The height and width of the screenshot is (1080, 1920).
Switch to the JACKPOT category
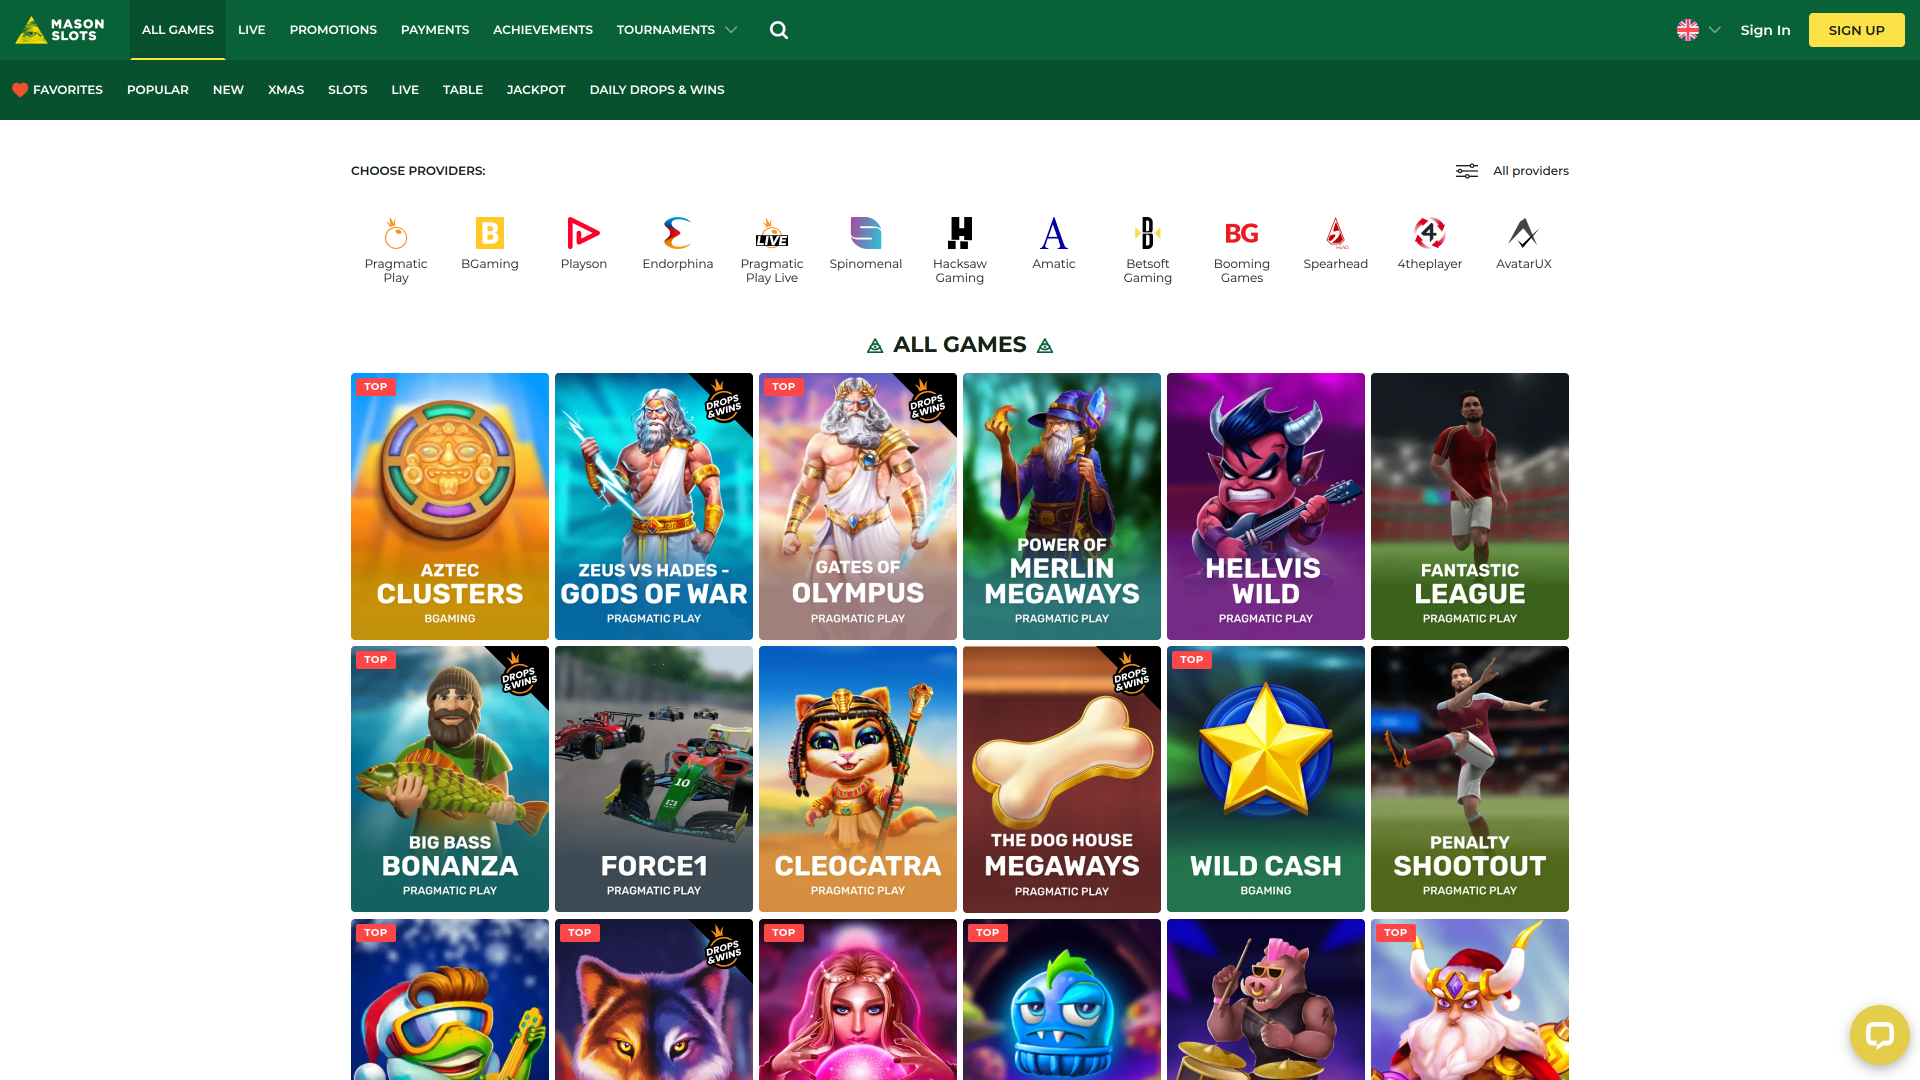(x=536, y=89)
